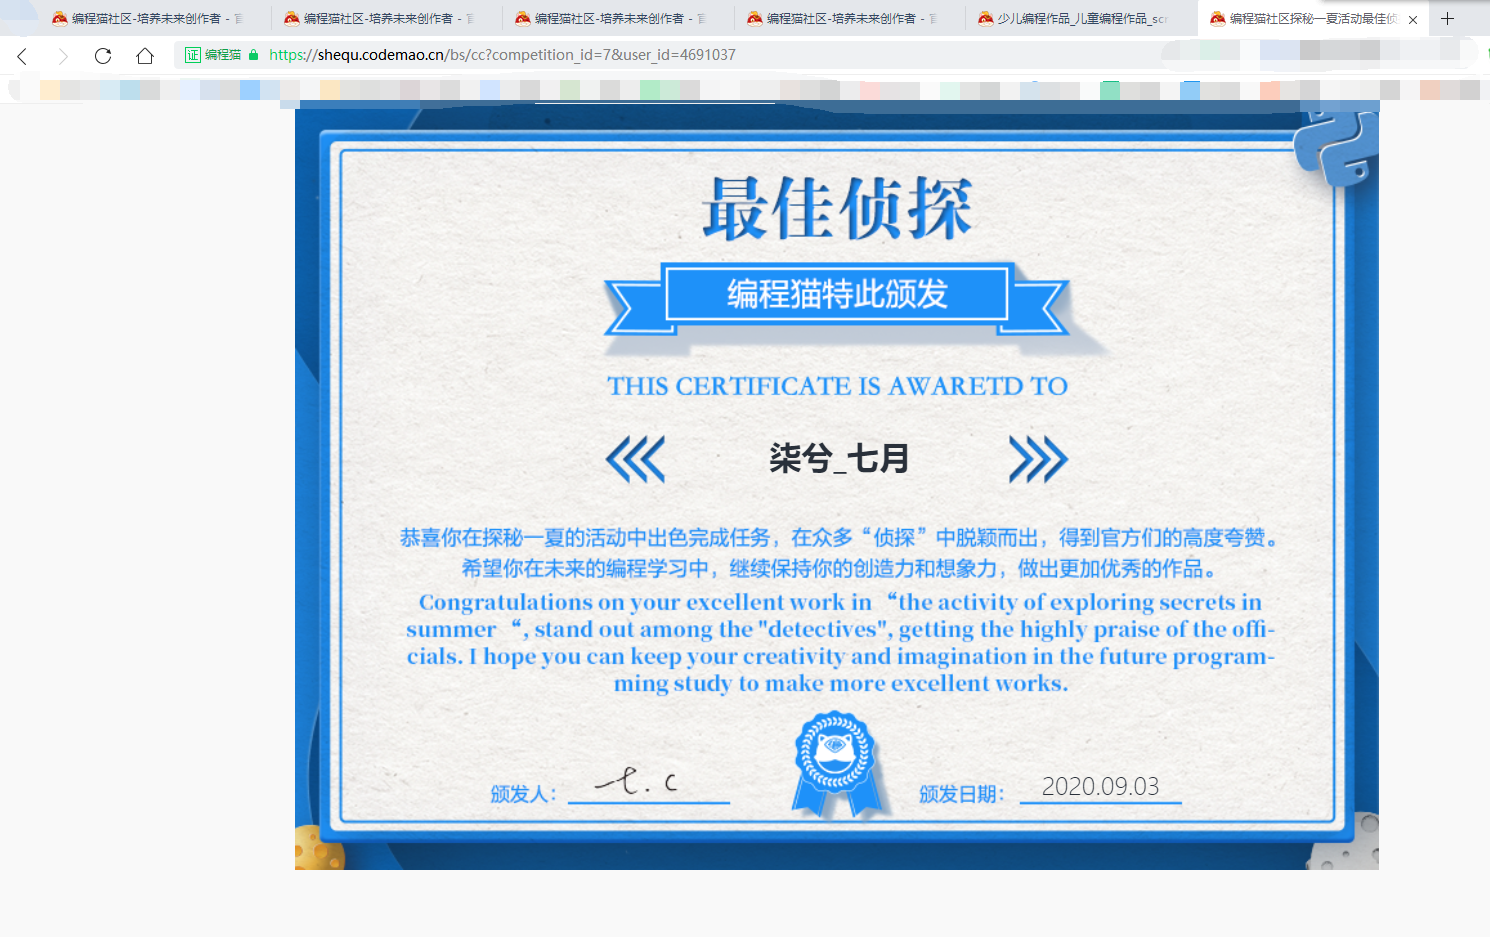Click the 最佳侦探 certificate title
The height and width of the screenshot is (937, 1490).
pyautogui.click(x=837, y=209)
